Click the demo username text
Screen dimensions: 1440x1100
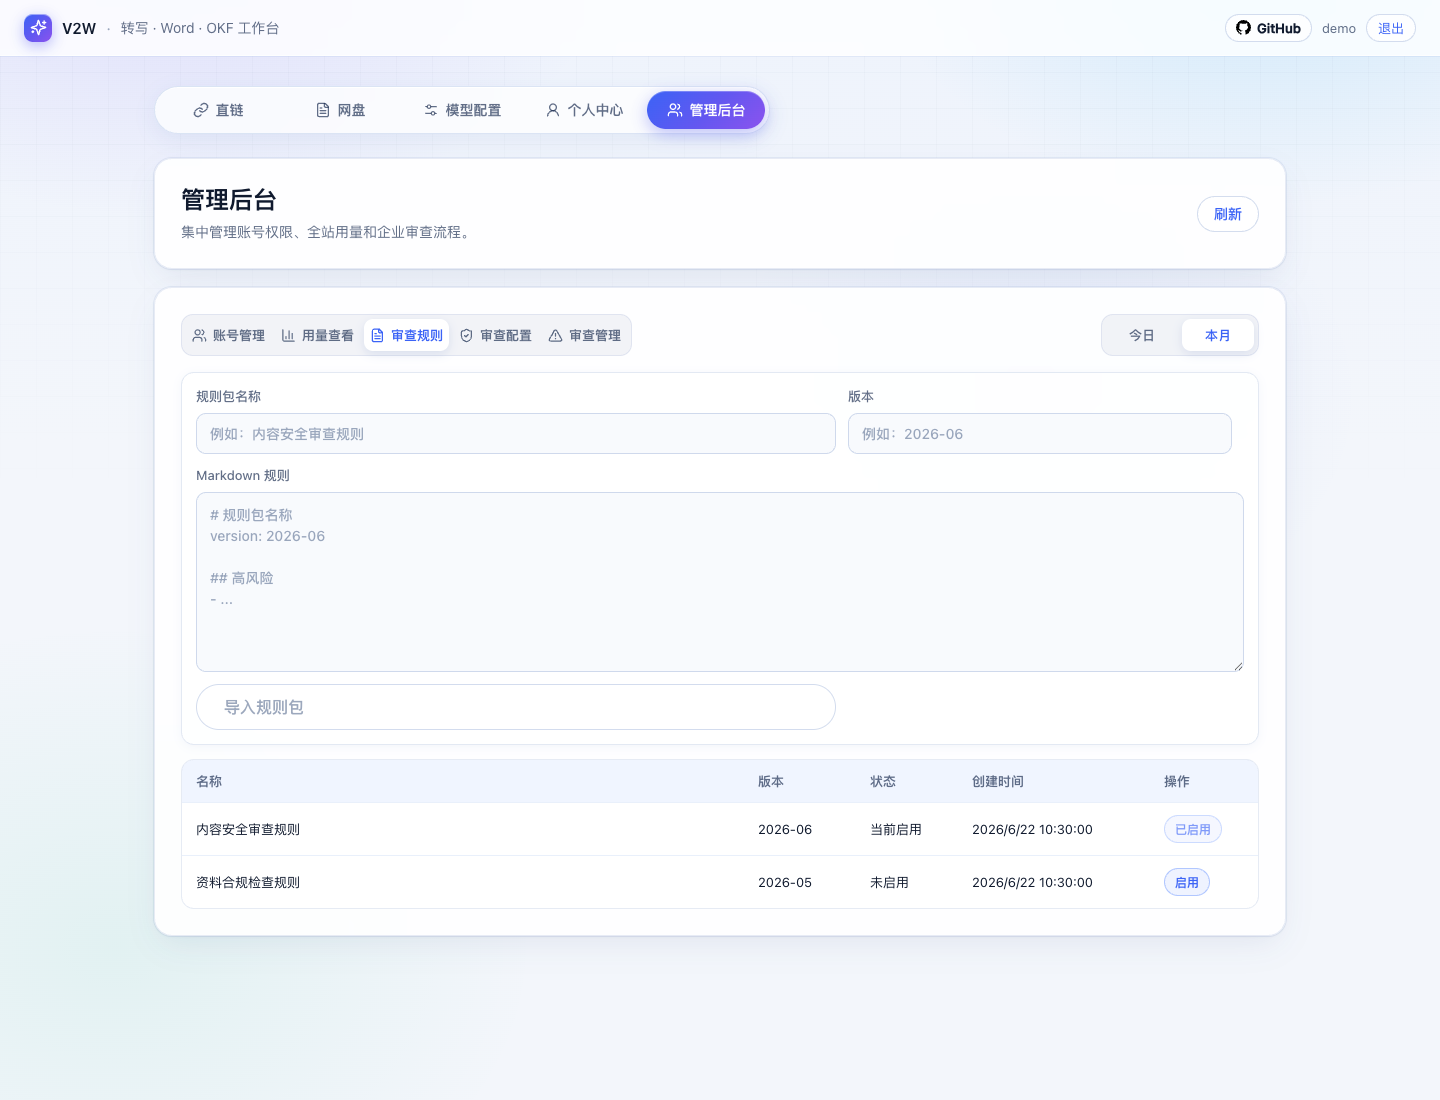1339,28
